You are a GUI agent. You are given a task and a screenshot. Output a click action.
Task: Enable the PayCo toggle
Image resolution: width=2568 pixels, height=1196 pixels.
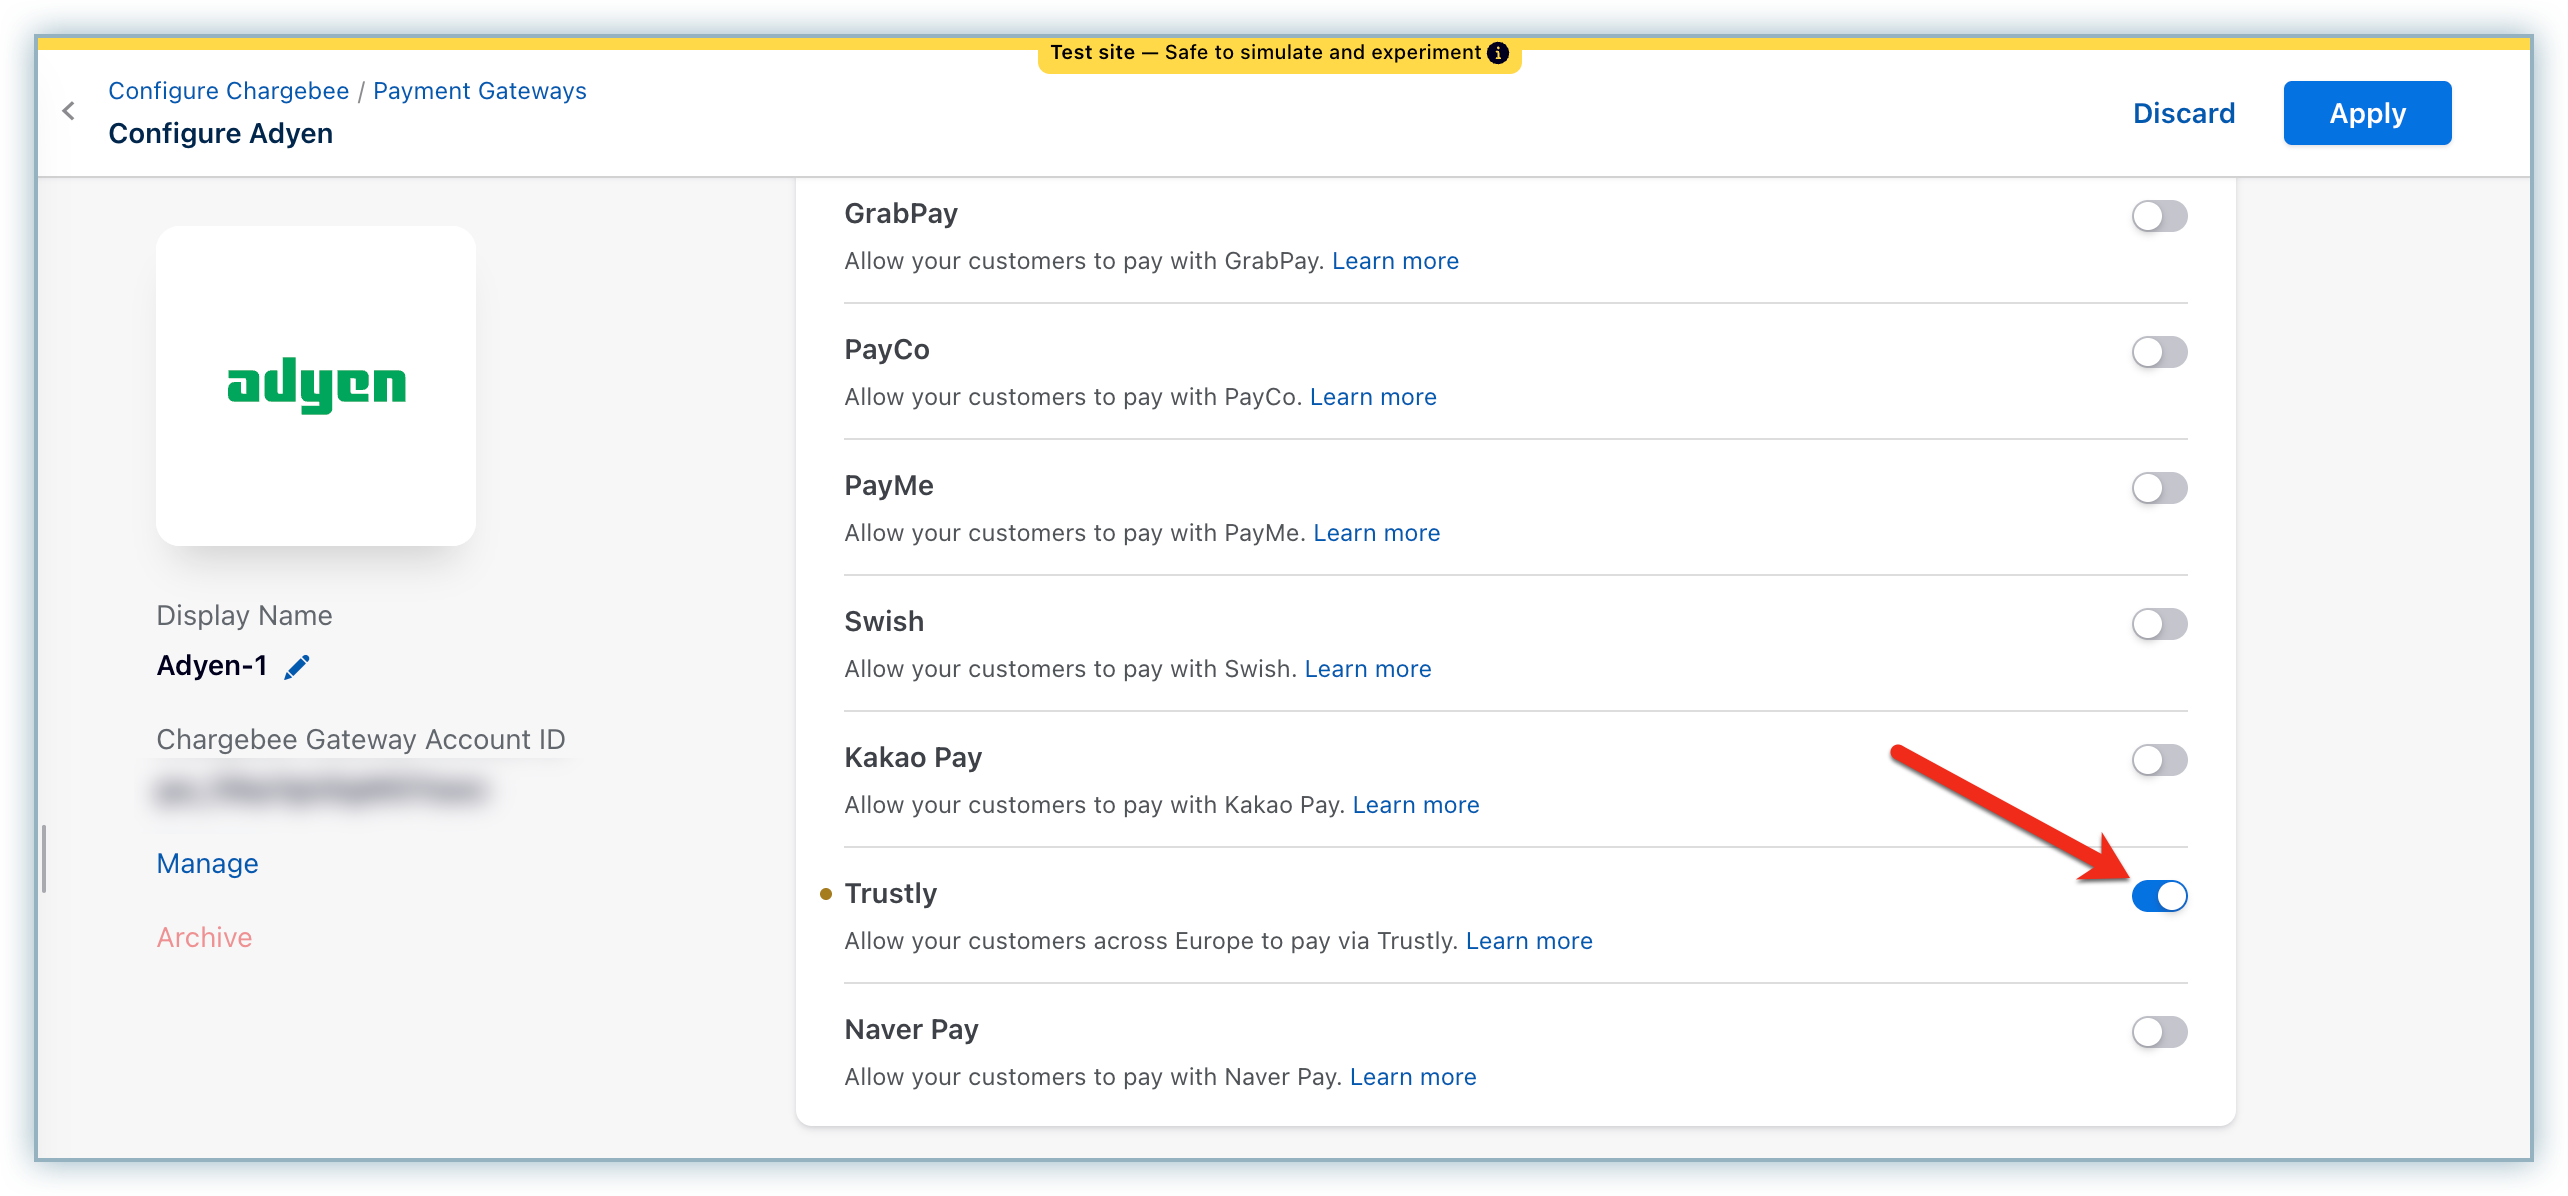point(2159,352)
